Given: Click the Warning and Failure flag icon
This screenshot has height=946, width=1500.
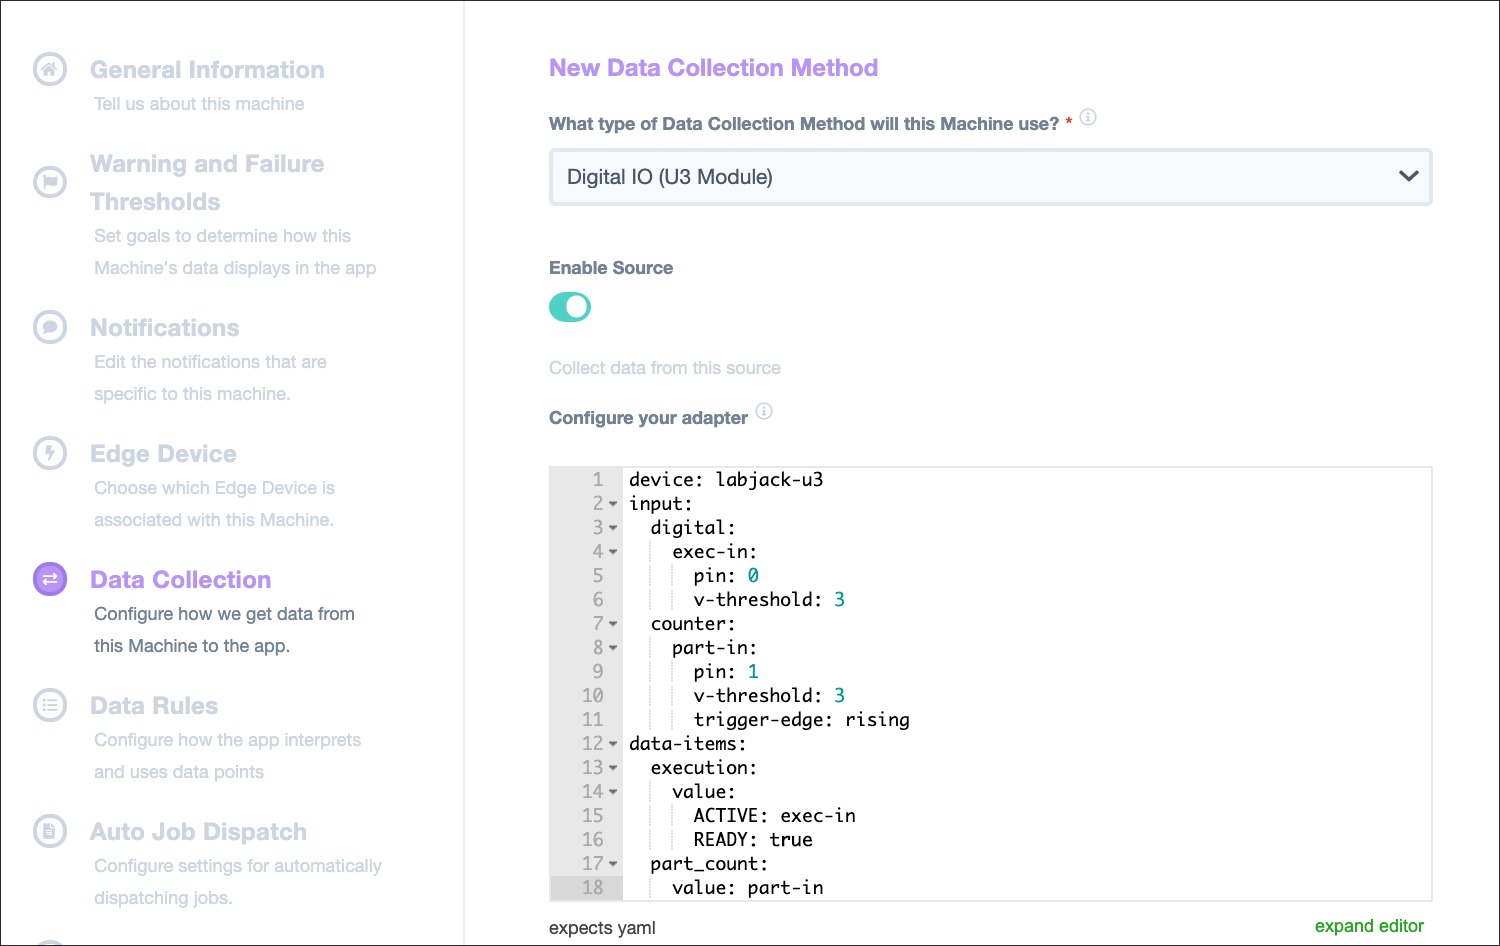Looking at the screenshot, I should 50,181.
